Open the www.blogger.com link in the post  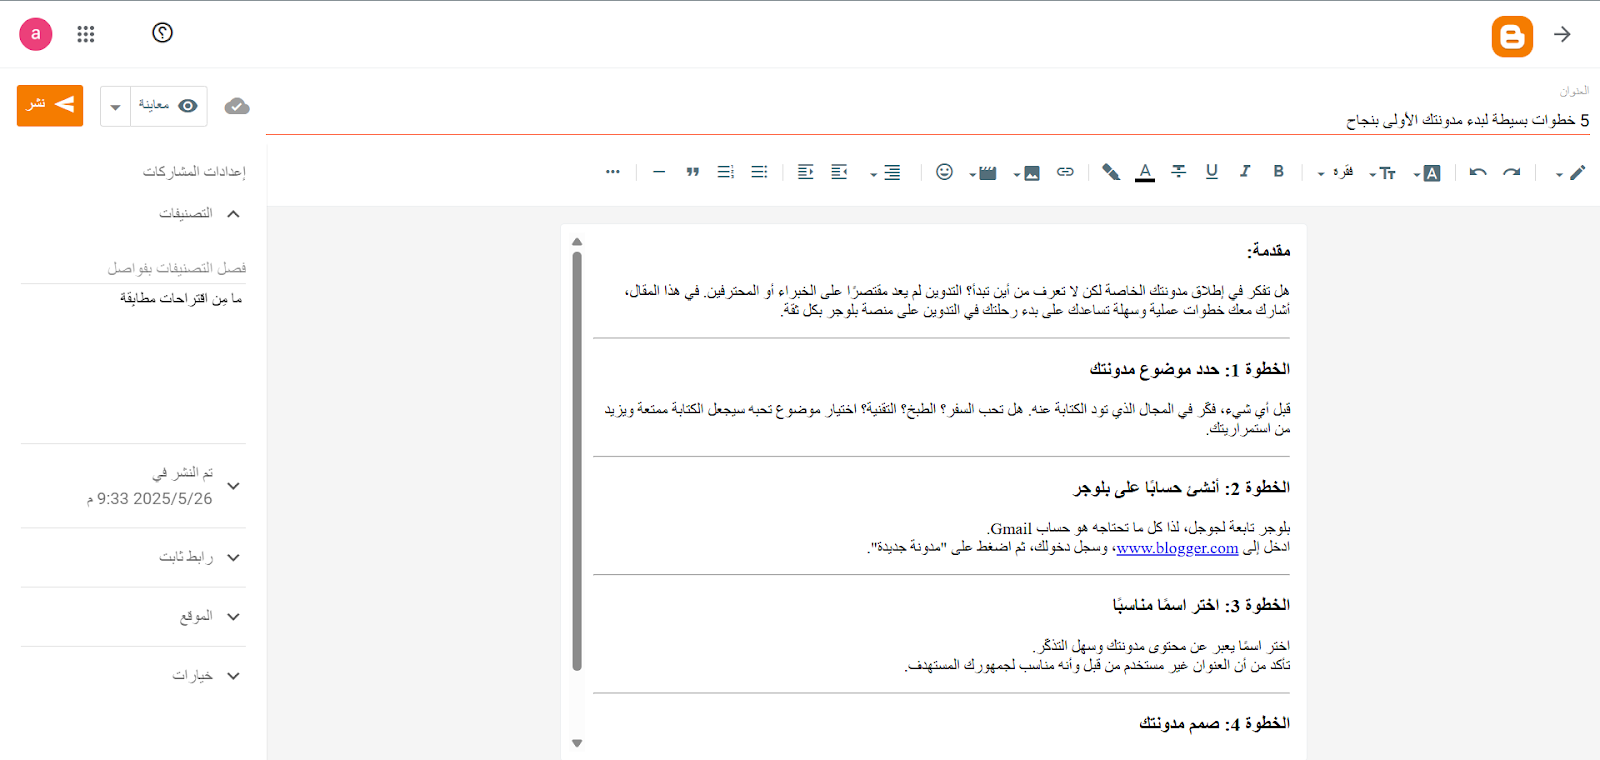tap(1177, 548)
